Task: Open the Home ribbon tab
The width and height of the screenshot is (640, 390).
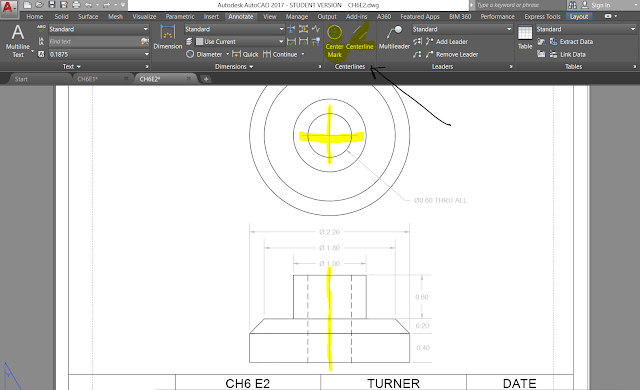Action: (34, 17)
